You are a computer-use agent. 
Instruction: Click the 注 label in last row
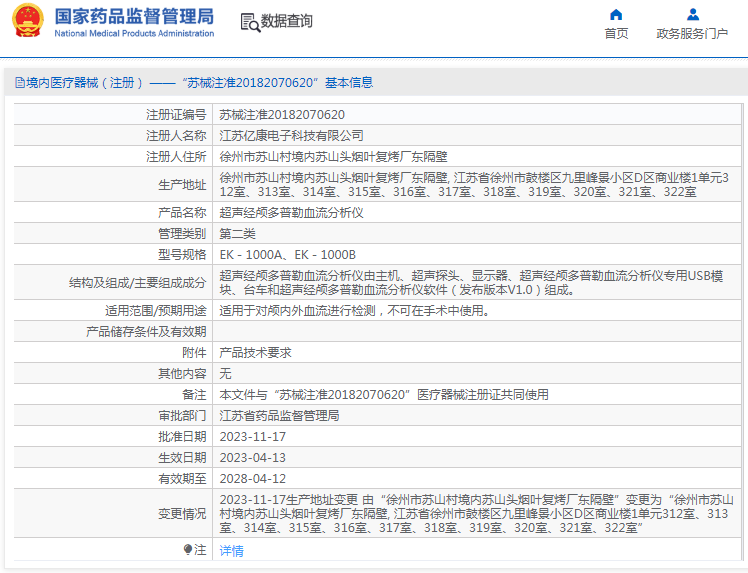pyautogui.click(x=200, y=550)
